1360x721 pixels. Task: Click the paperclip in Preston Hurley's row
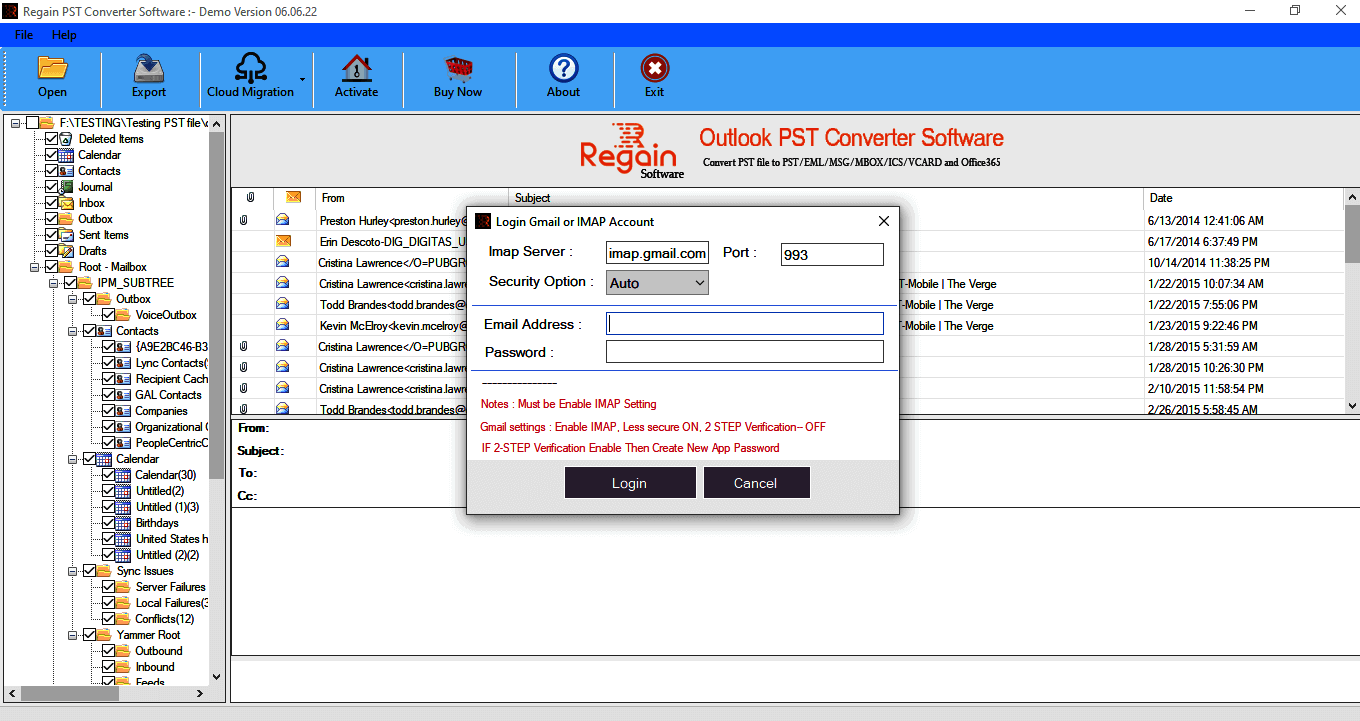243,220
